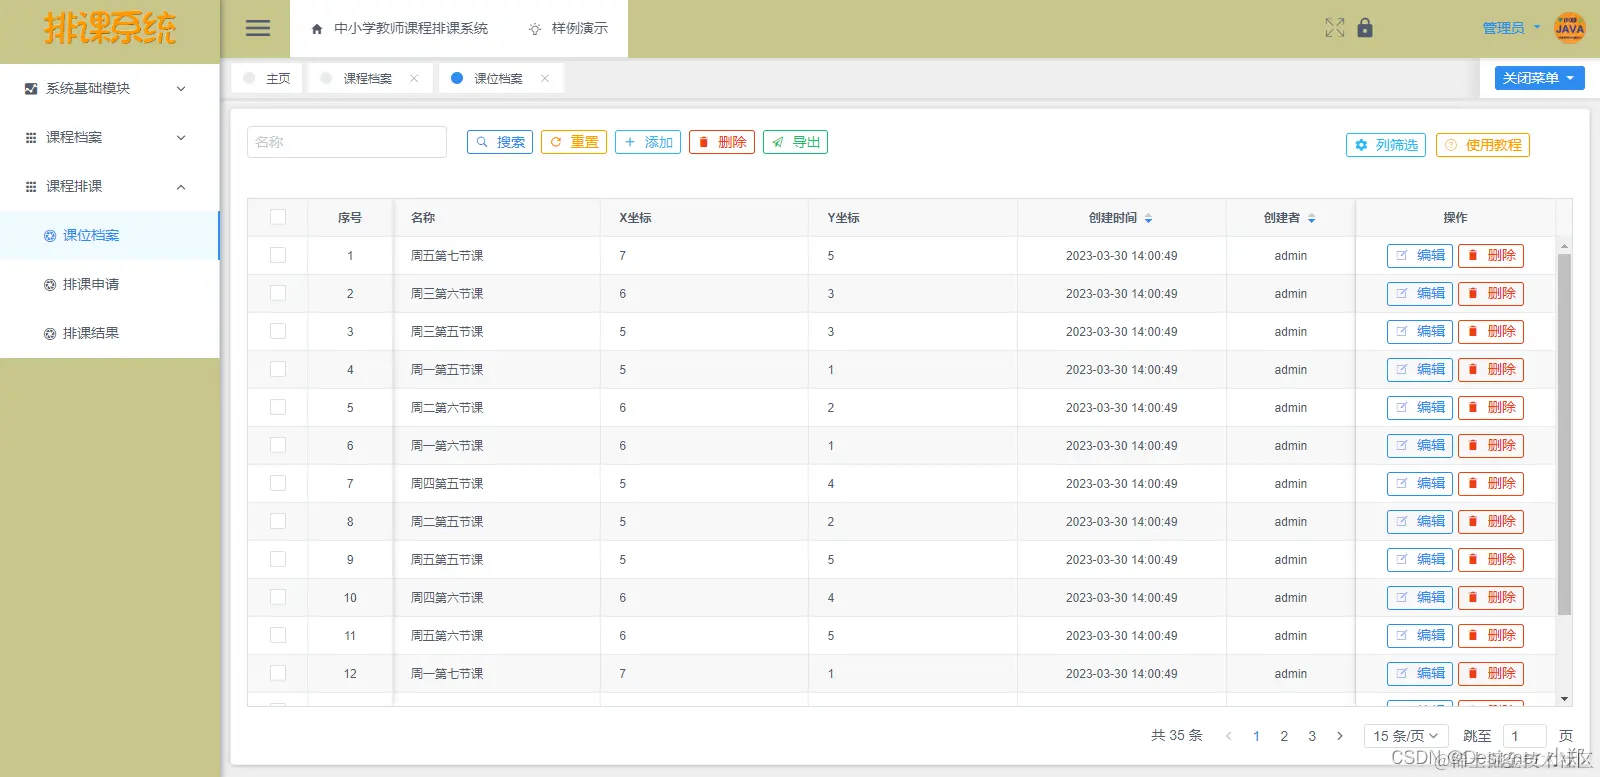Viewport: 1600px width, 777px height.
Task: Tick checkbox for 周四第五节课 row
Action: coord(278,483)
